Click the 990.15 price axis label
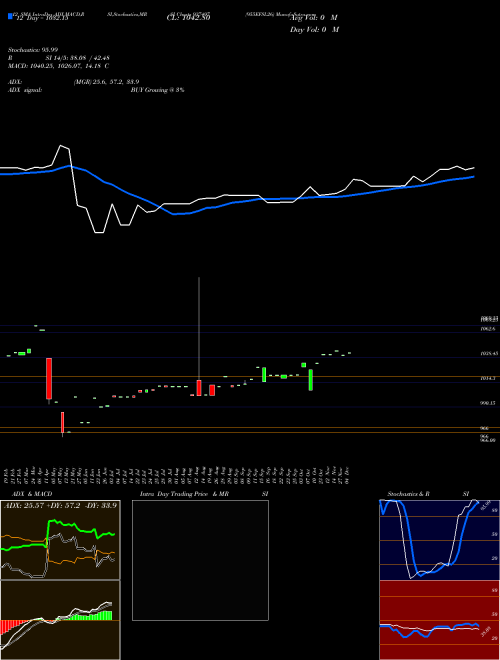The image size is (500, 660). click(487, 403)
